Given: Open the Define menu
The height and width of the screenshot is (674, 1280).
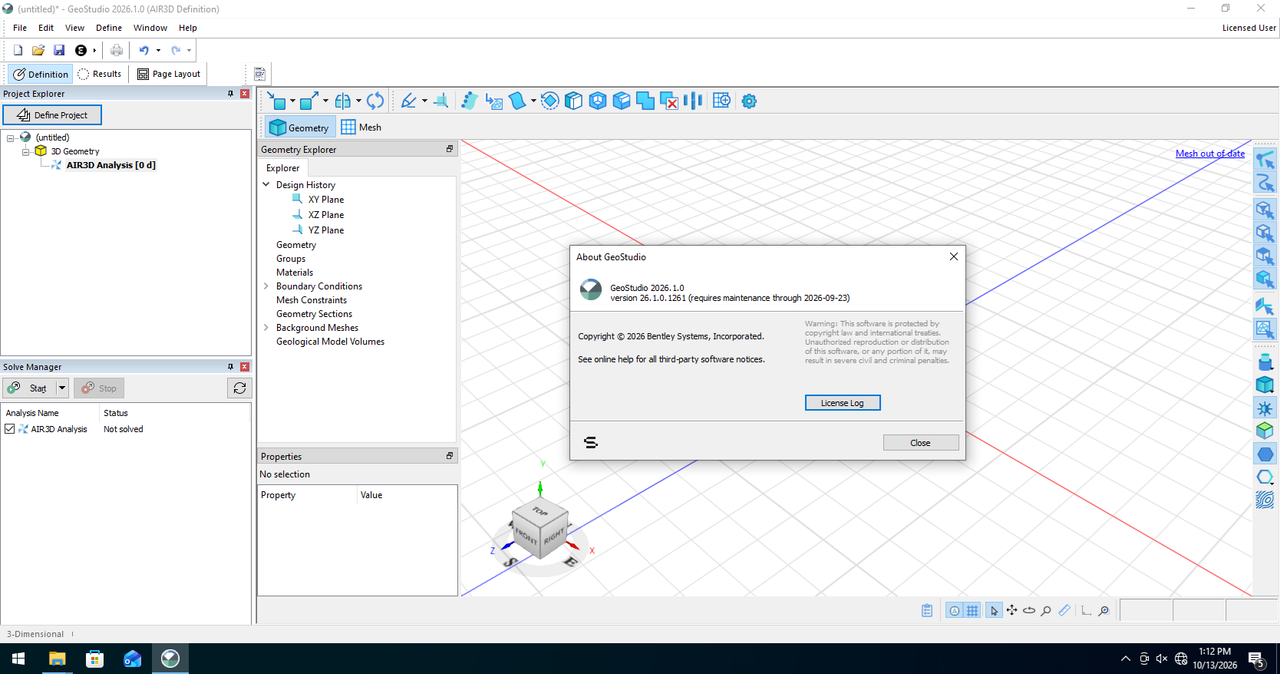Looking at the screenshot, I should pos(109,28).
